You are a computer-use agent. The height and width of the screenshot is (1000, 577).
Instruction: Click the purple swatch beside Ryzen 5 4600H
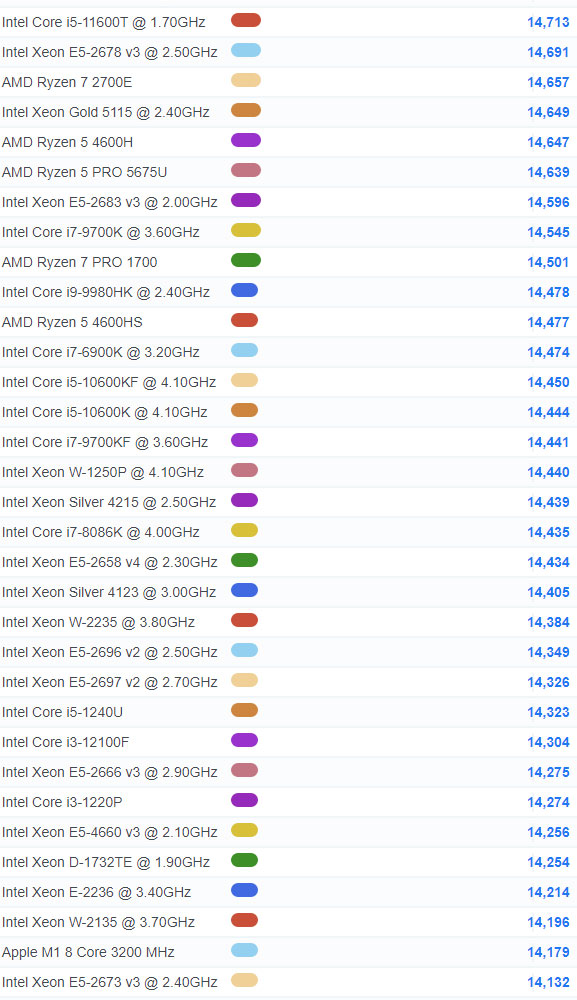pos(245,140)
